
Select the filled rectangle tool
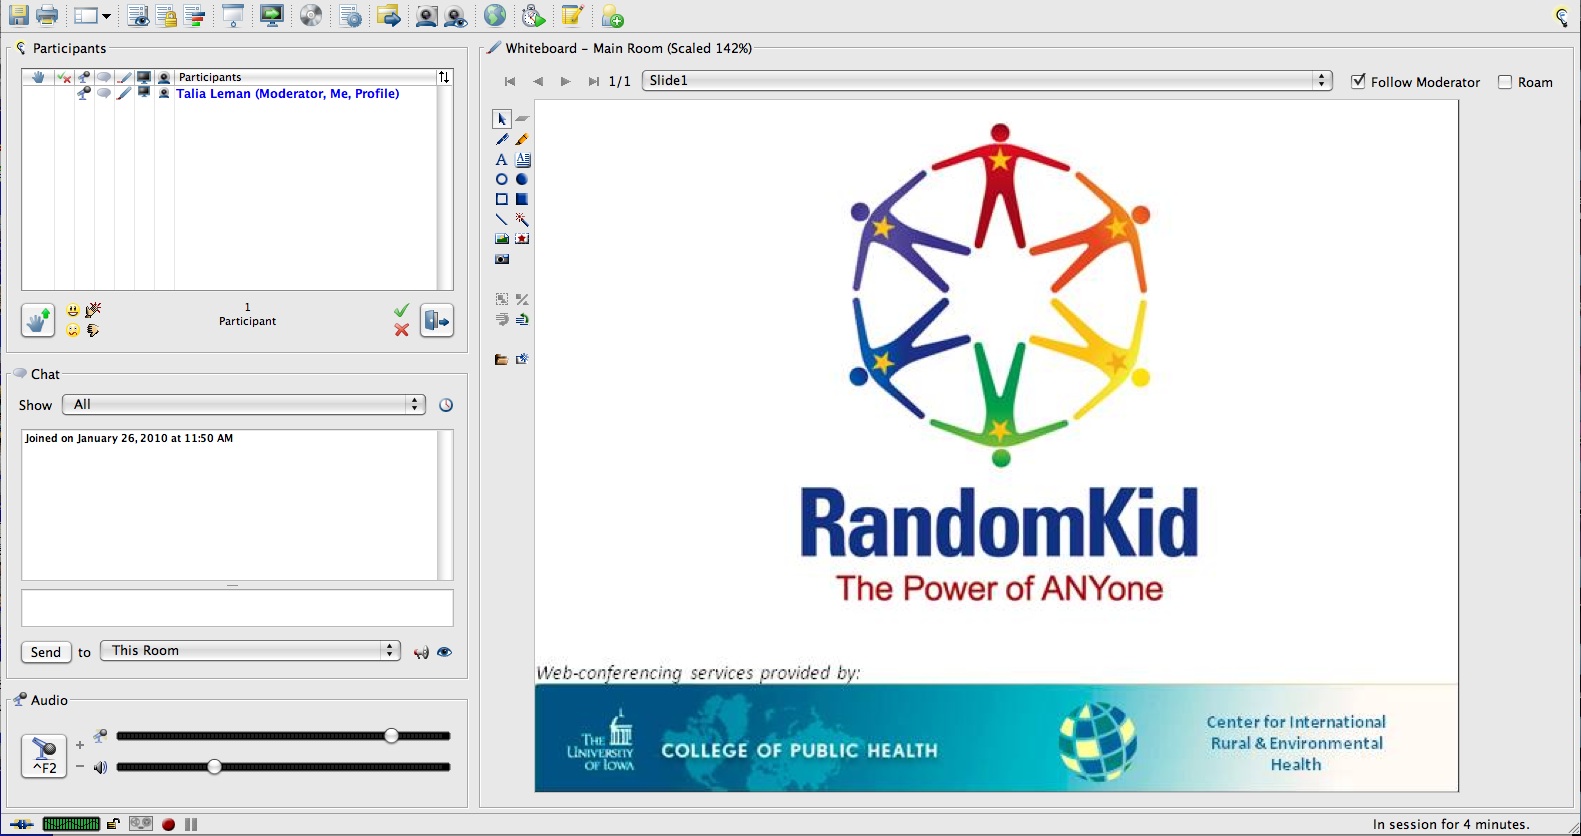click(522, 199)
